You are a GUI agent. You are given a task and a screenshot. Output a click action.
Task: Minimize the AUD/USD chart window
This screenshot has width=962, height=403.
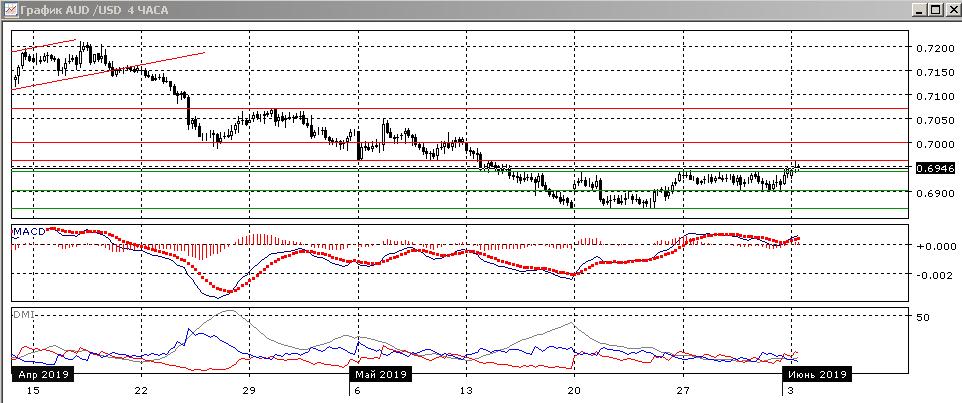click(x=918, y=9)
